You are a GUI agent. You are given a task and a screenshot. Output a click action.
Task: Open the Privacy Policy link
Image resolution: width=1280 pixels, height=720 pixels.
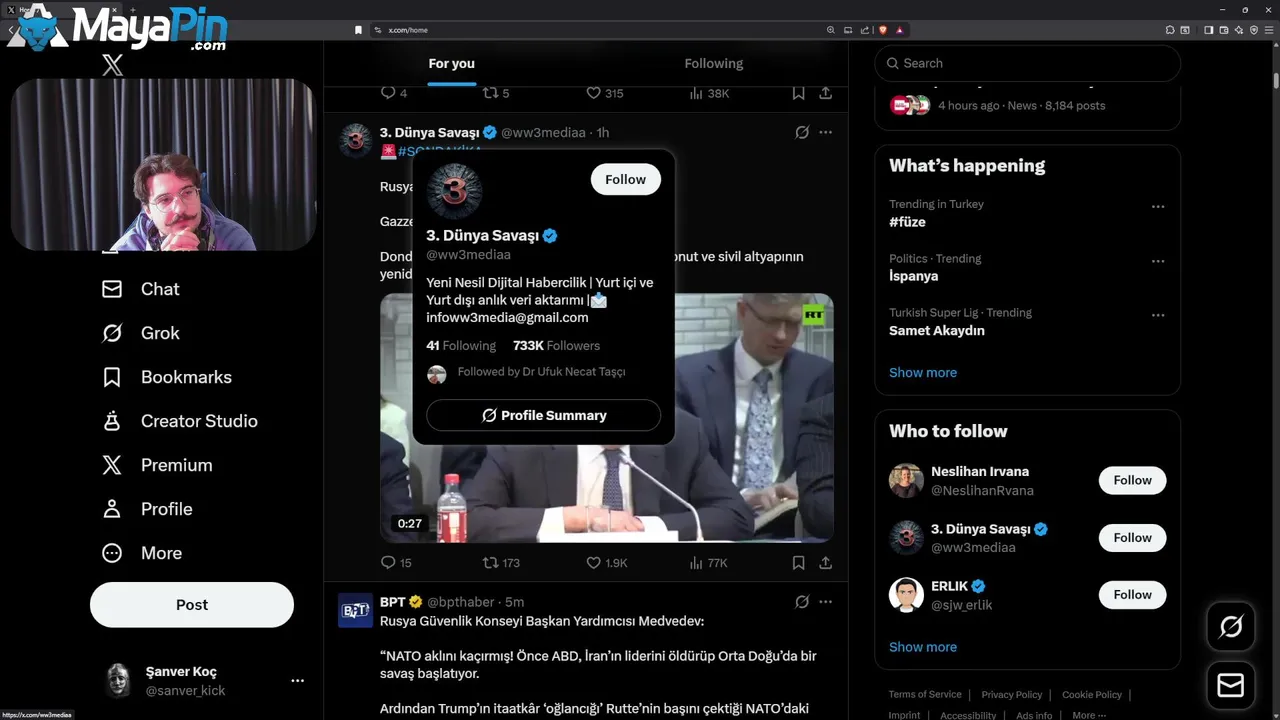pyautogui.click(x=1012, y=694)
